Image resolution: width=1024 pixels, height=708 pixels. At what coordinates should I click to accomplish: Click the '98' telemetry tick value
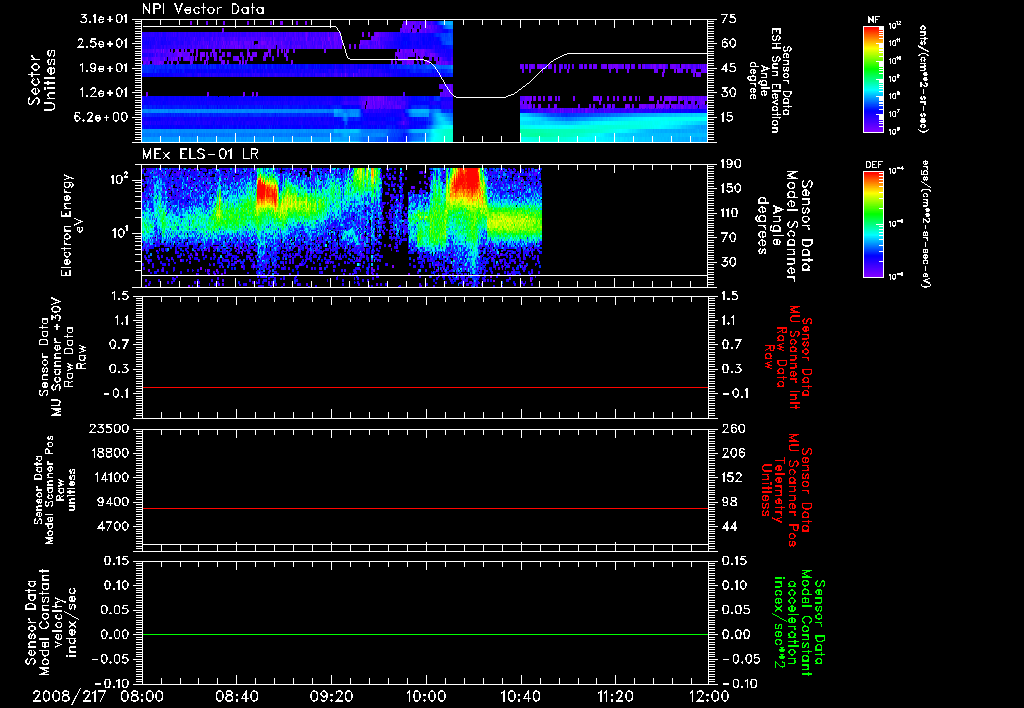729,502
